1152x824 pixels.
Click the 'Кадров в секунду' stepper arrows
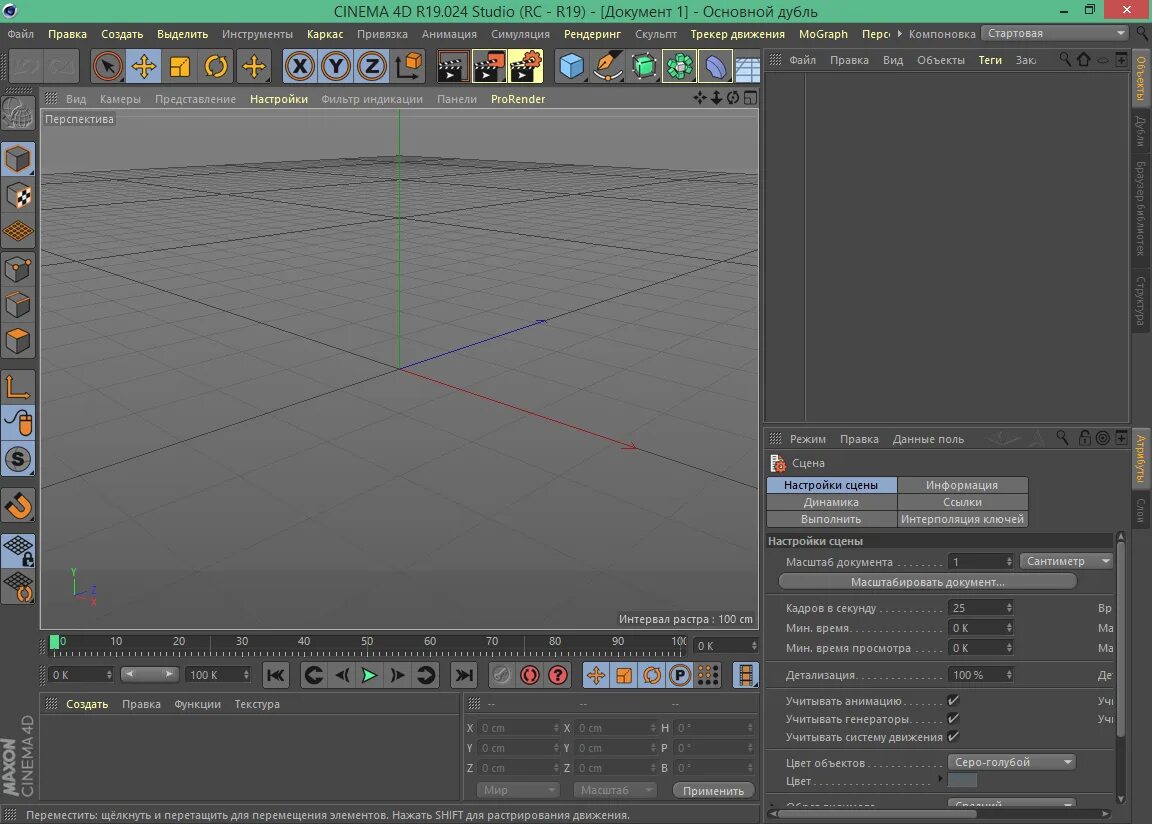tap(1009, 608)
